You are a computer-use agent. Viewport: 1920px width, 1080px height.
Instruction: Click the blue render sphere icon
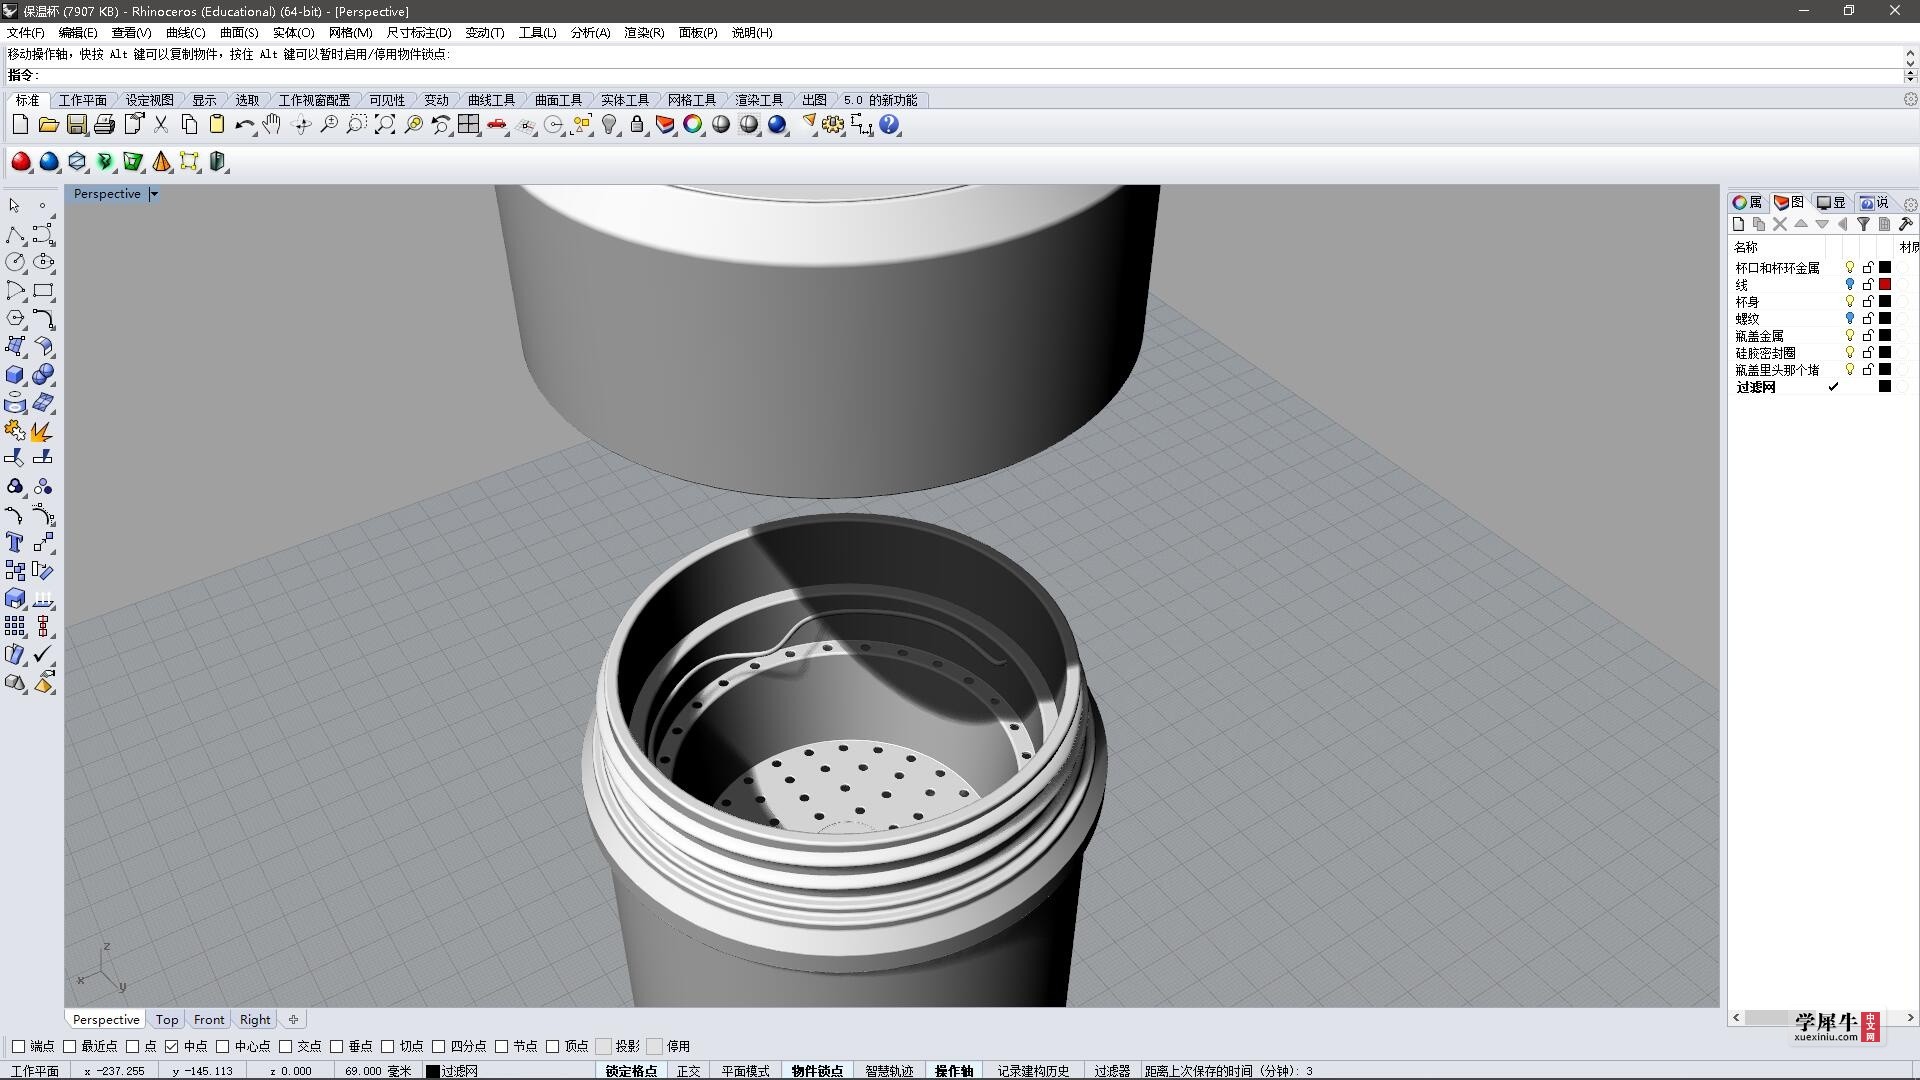click(x=777, y=125)
